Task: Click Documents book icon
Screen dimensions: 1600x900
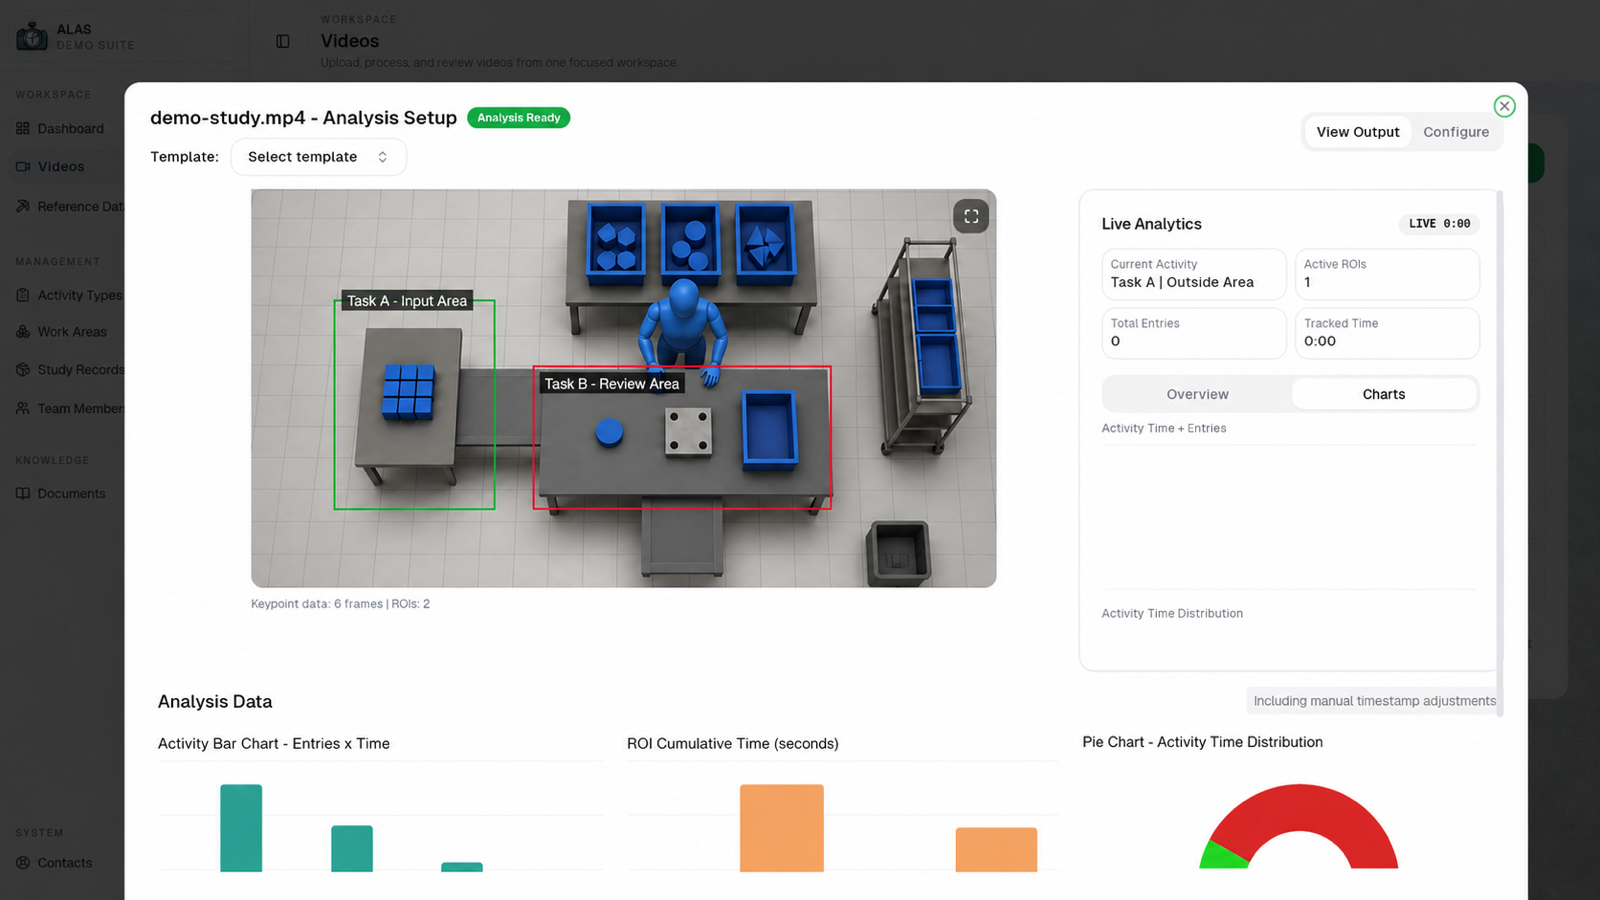Action: 23,493
